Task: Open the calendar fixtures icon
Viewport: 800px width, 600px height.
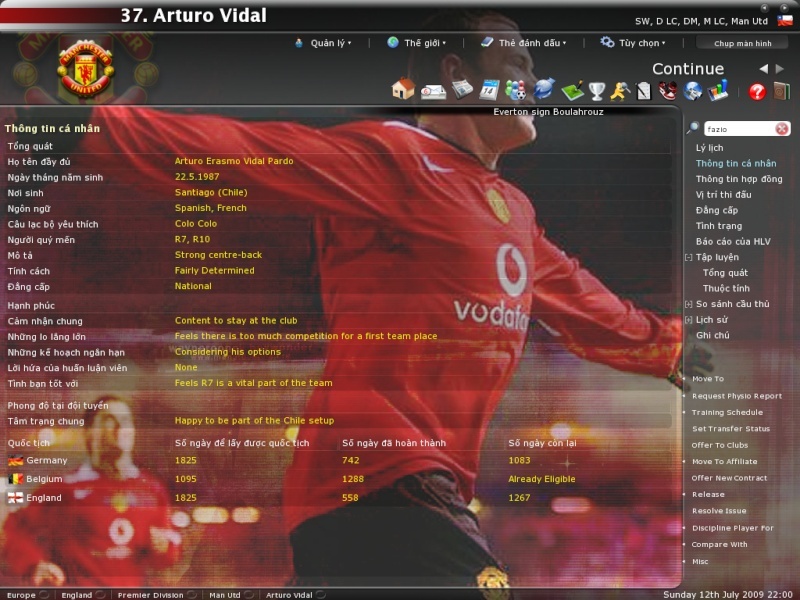Action: click(489, 90)
